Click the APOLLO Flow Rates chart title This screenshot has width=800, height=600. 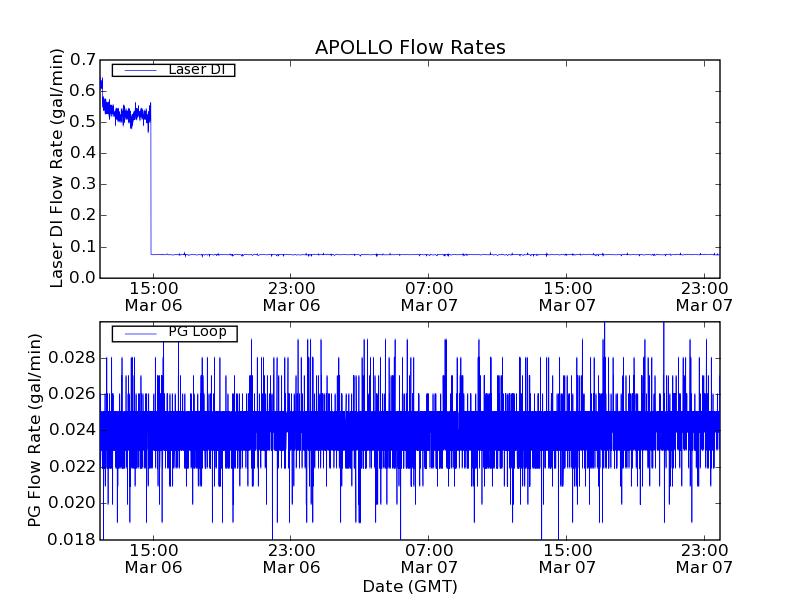(410, 47)
